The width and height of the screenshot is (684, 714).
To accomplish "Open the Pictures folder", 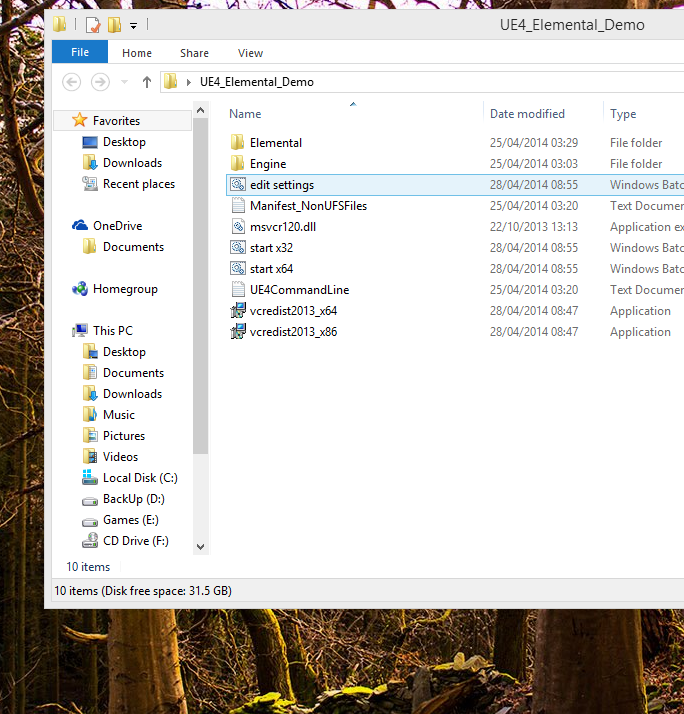I will (x=123, y=435).
